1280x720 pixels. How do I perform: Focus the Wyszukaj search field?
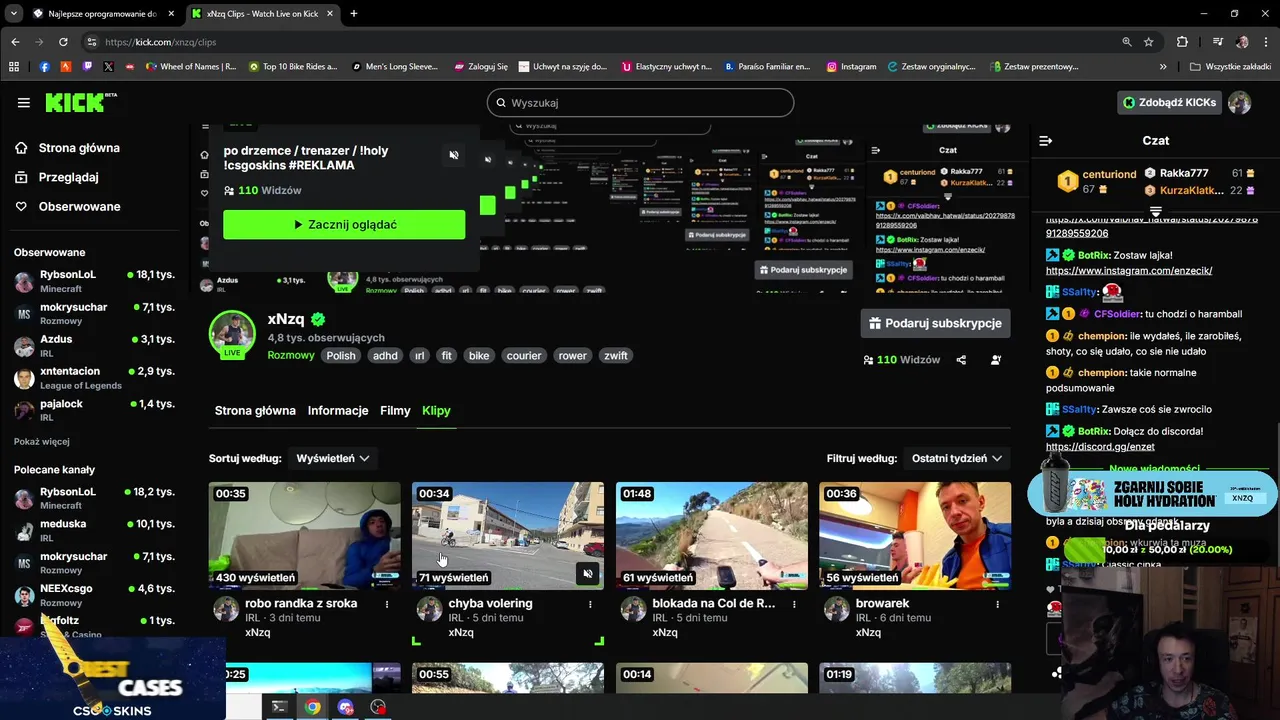pos(640,103)
